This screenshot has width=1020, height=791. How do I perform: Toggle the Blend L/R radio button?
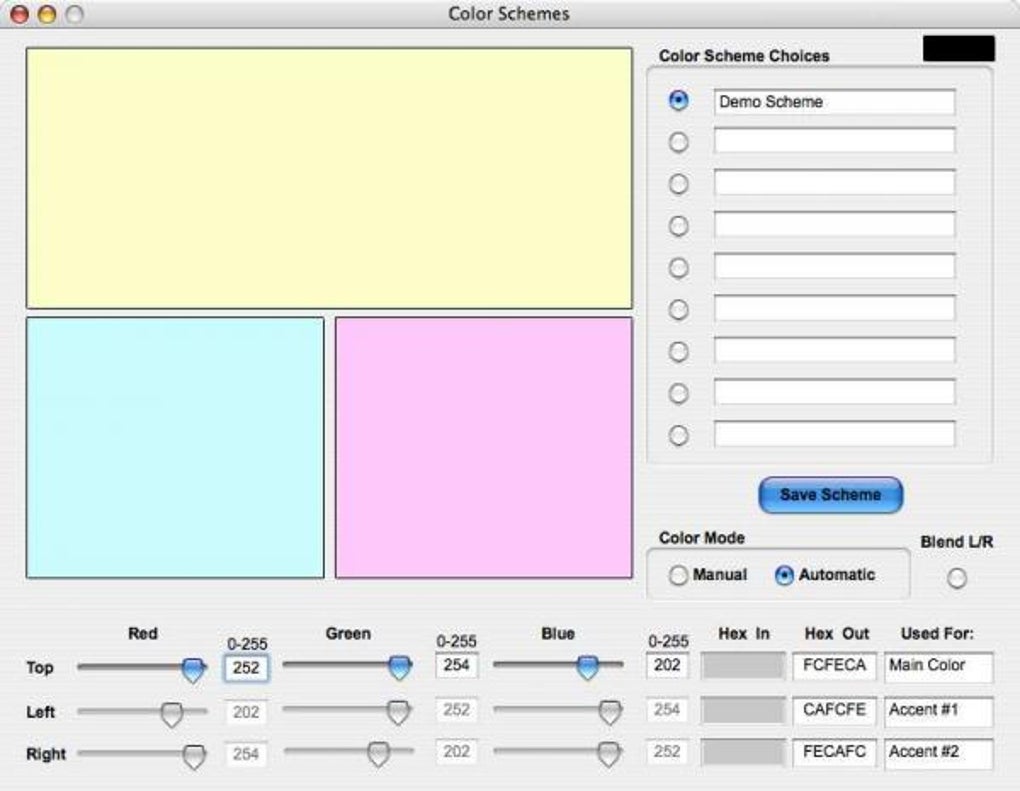coord(957,578)
